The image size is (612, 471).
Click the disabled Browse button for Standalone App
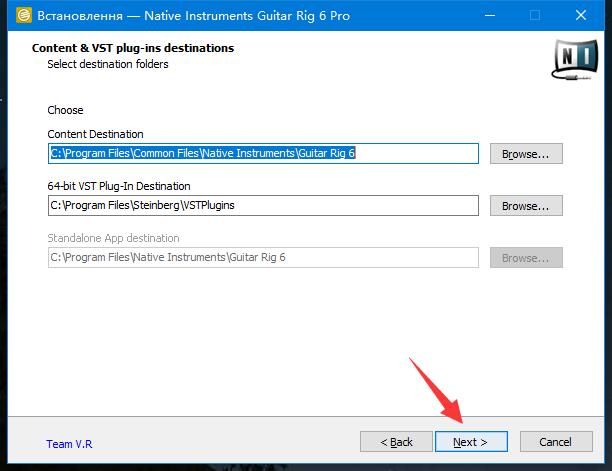point(526,258)
